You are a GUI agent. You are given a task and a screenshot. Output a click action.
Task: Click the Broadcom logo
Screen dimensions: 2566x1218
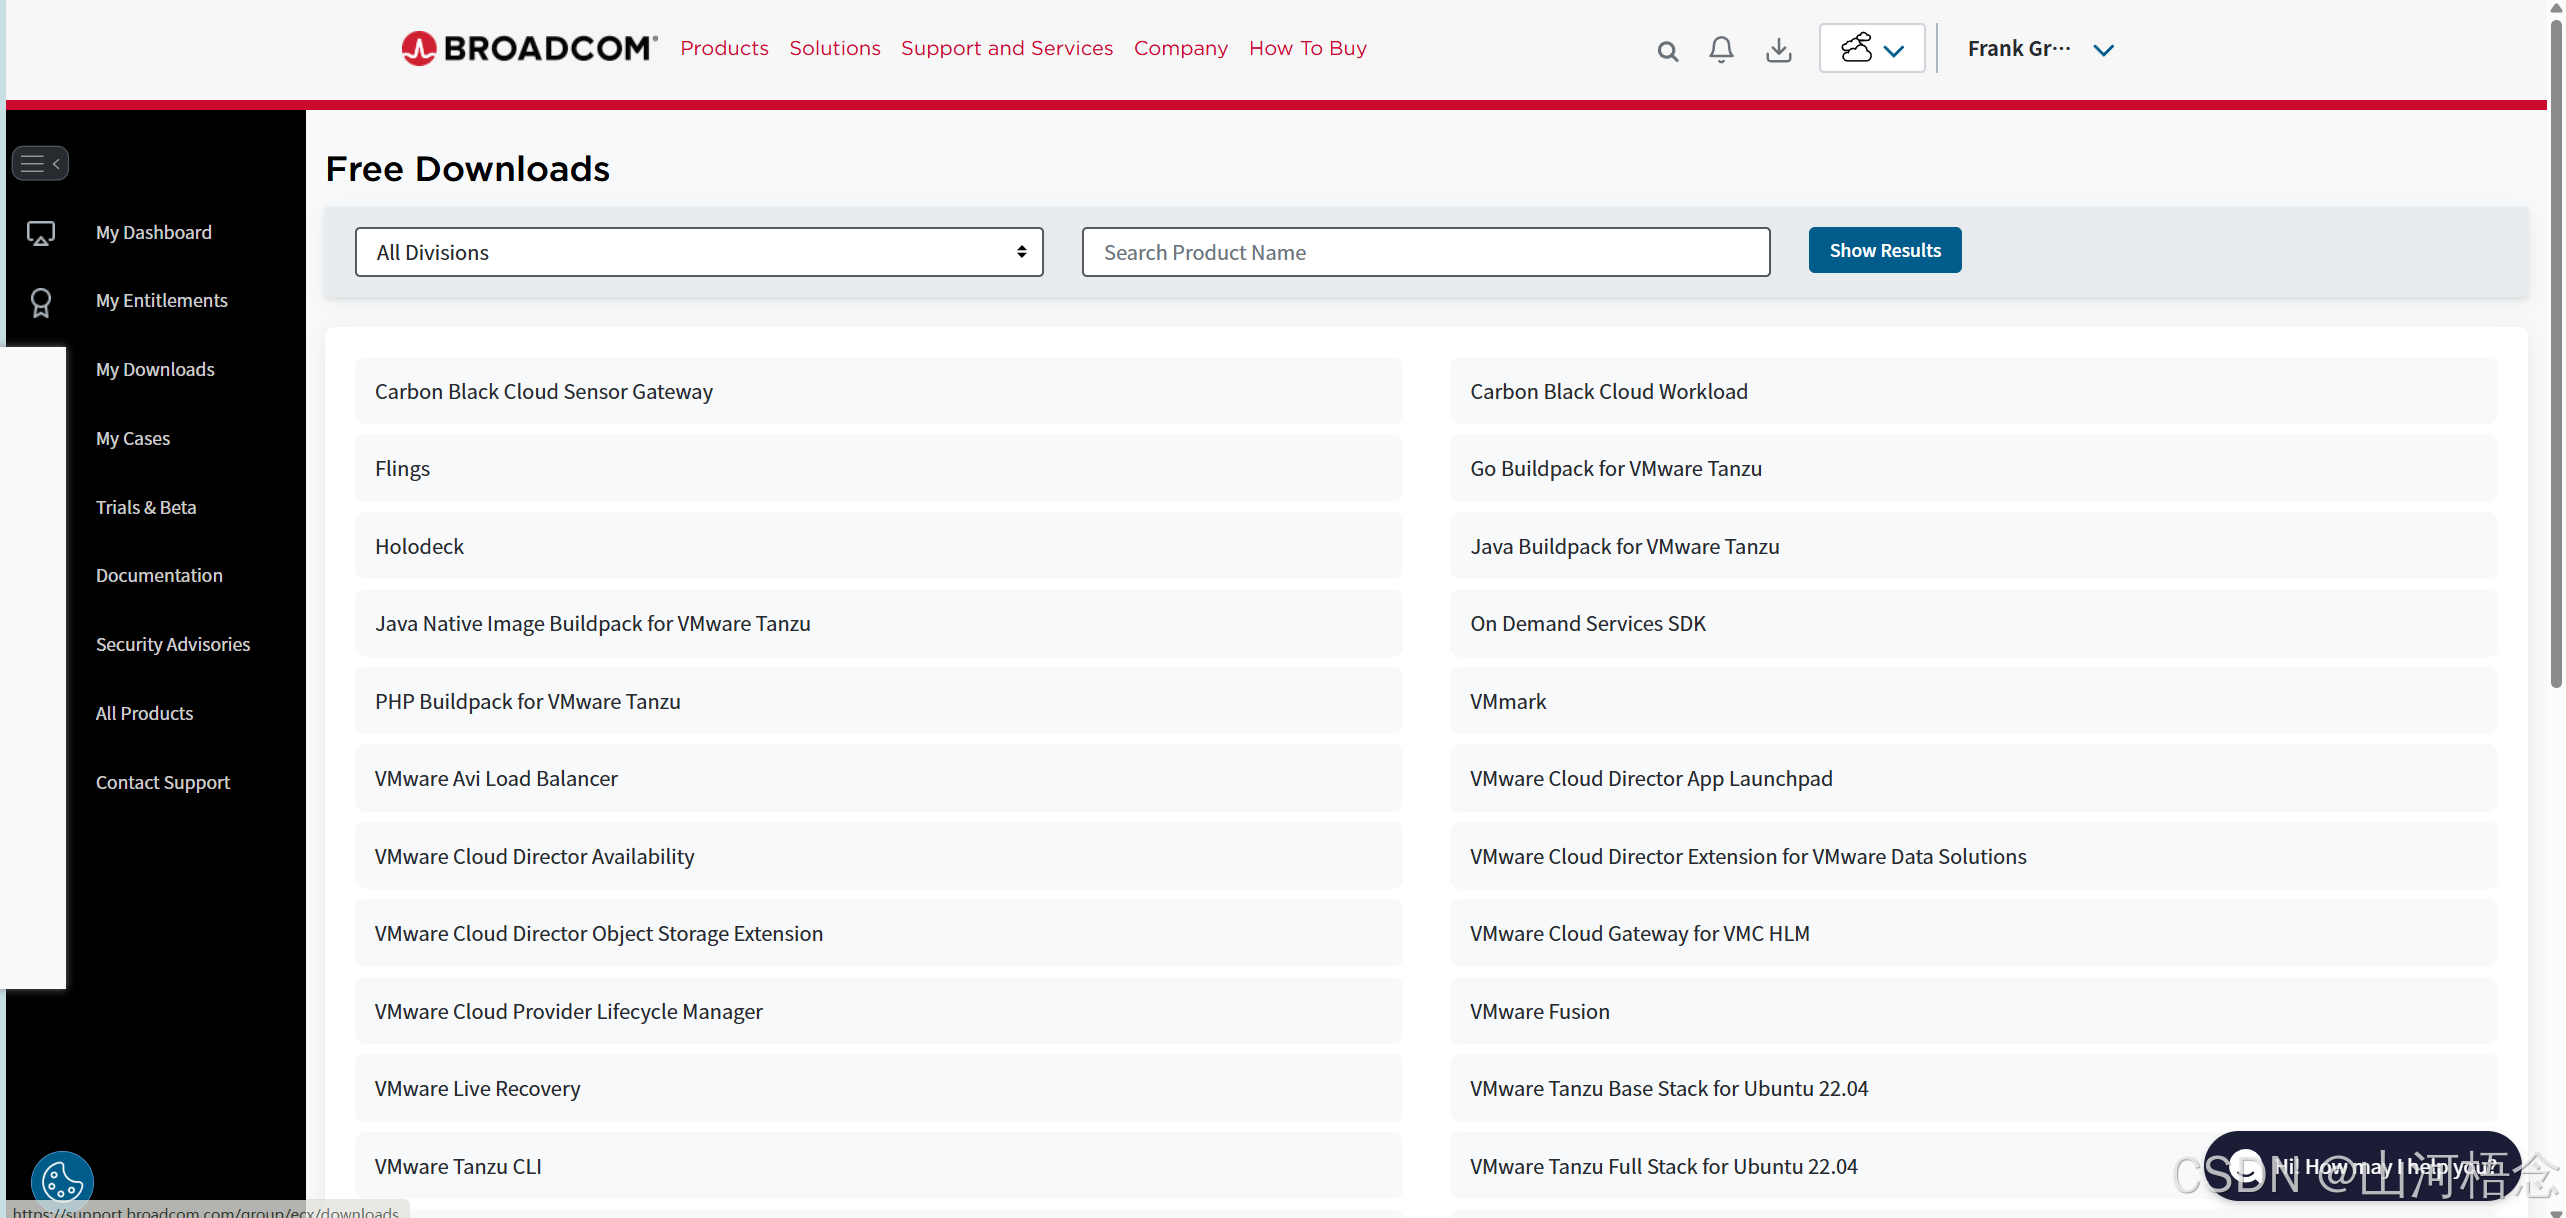point(529,48)
